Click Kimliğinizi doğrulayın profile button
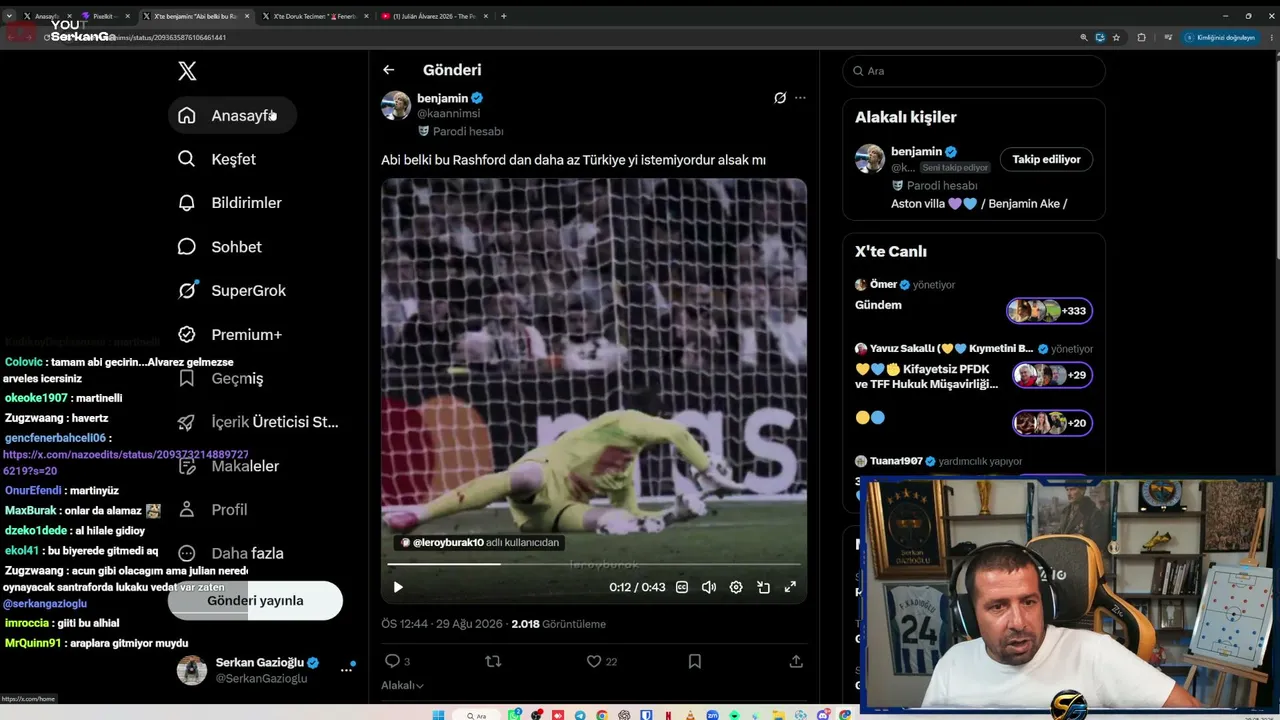 coord(1219,37)
